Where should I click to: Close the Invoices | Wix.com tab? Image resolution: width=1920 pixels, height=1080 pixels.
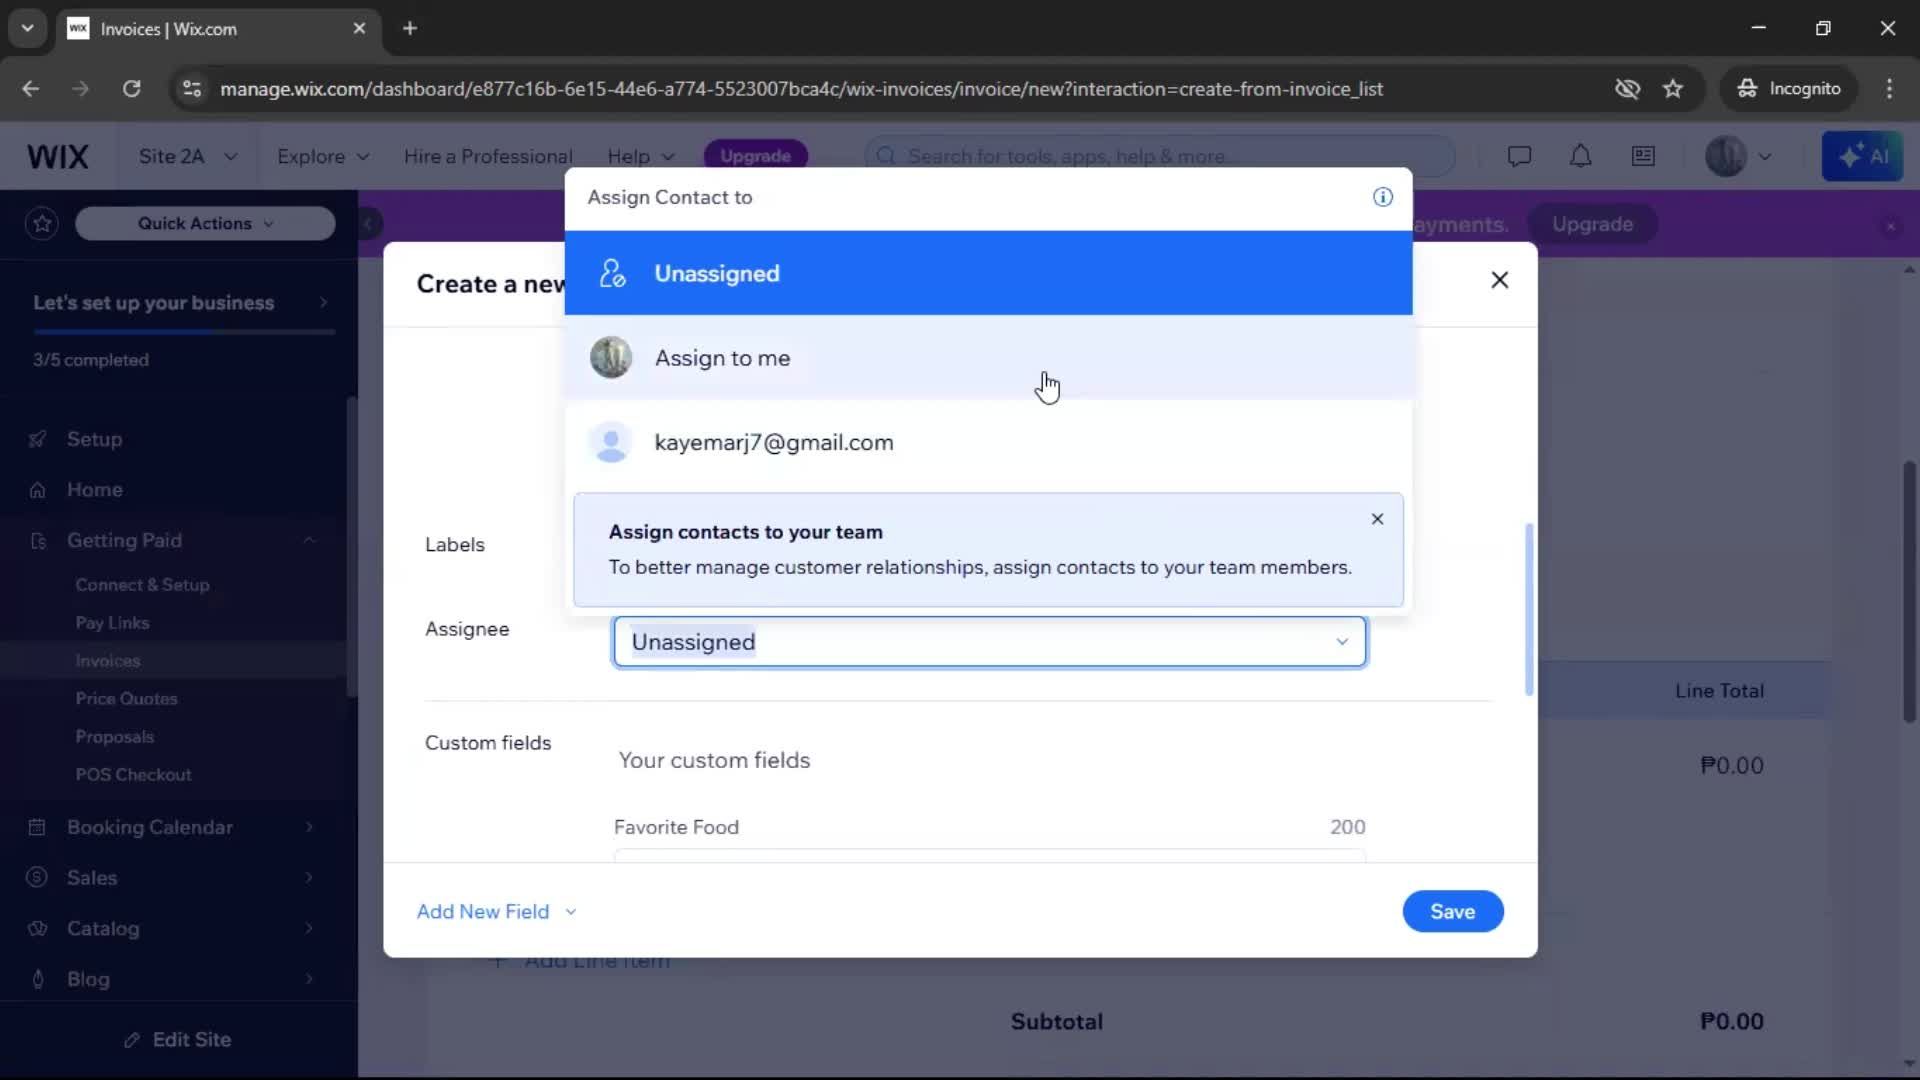(x=359, y=28)
